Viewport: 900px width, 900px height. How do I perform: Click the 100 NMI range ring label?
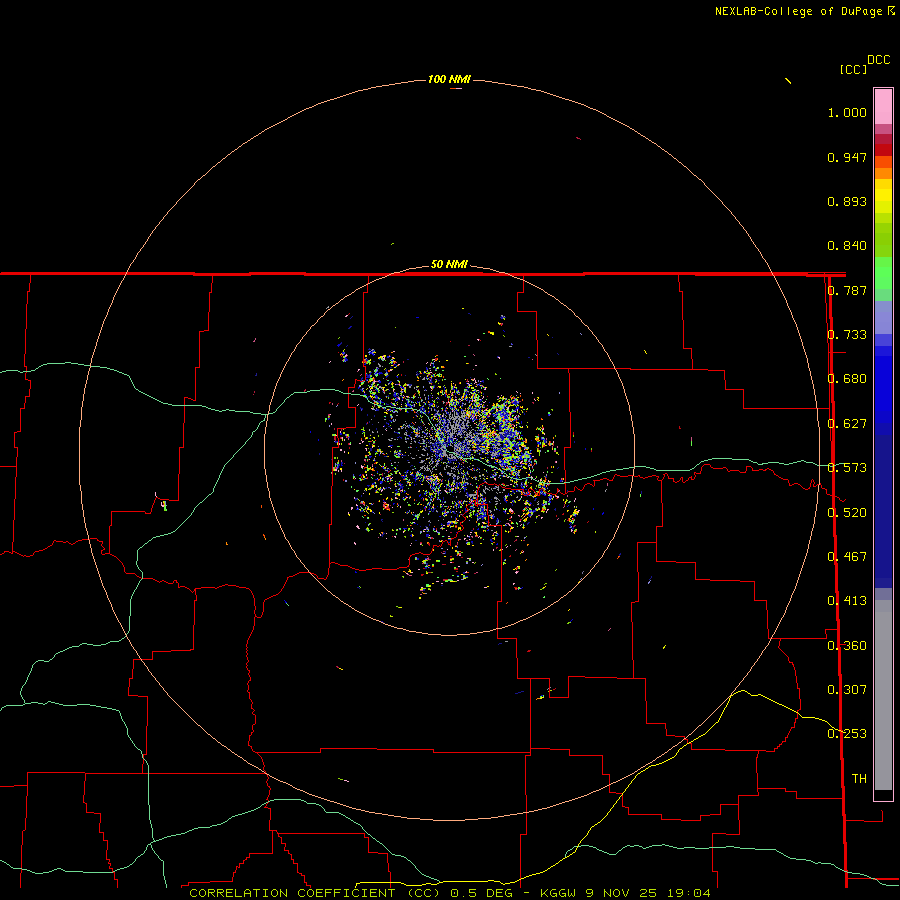coord(449,79)
